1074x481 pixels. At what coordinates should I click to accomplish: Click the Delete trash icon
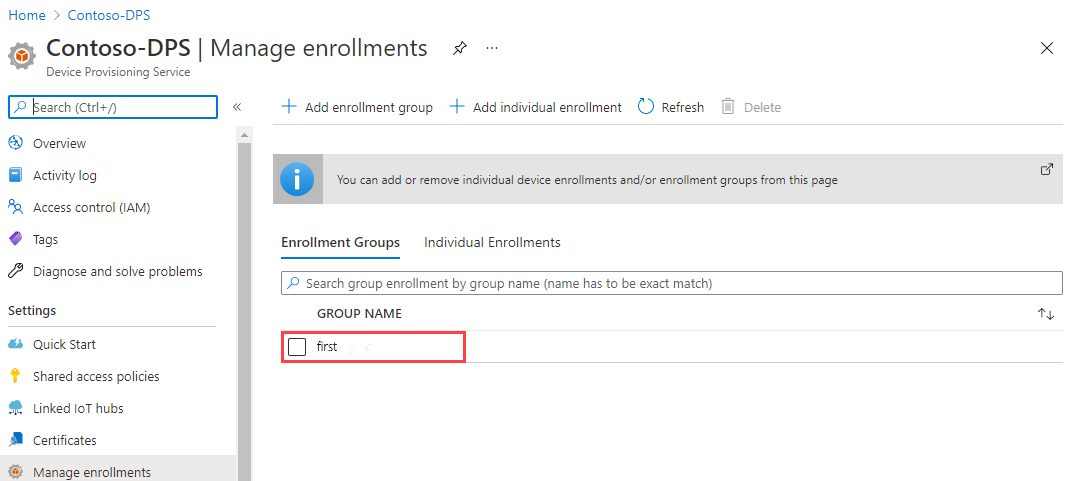[x=728, y=107]
